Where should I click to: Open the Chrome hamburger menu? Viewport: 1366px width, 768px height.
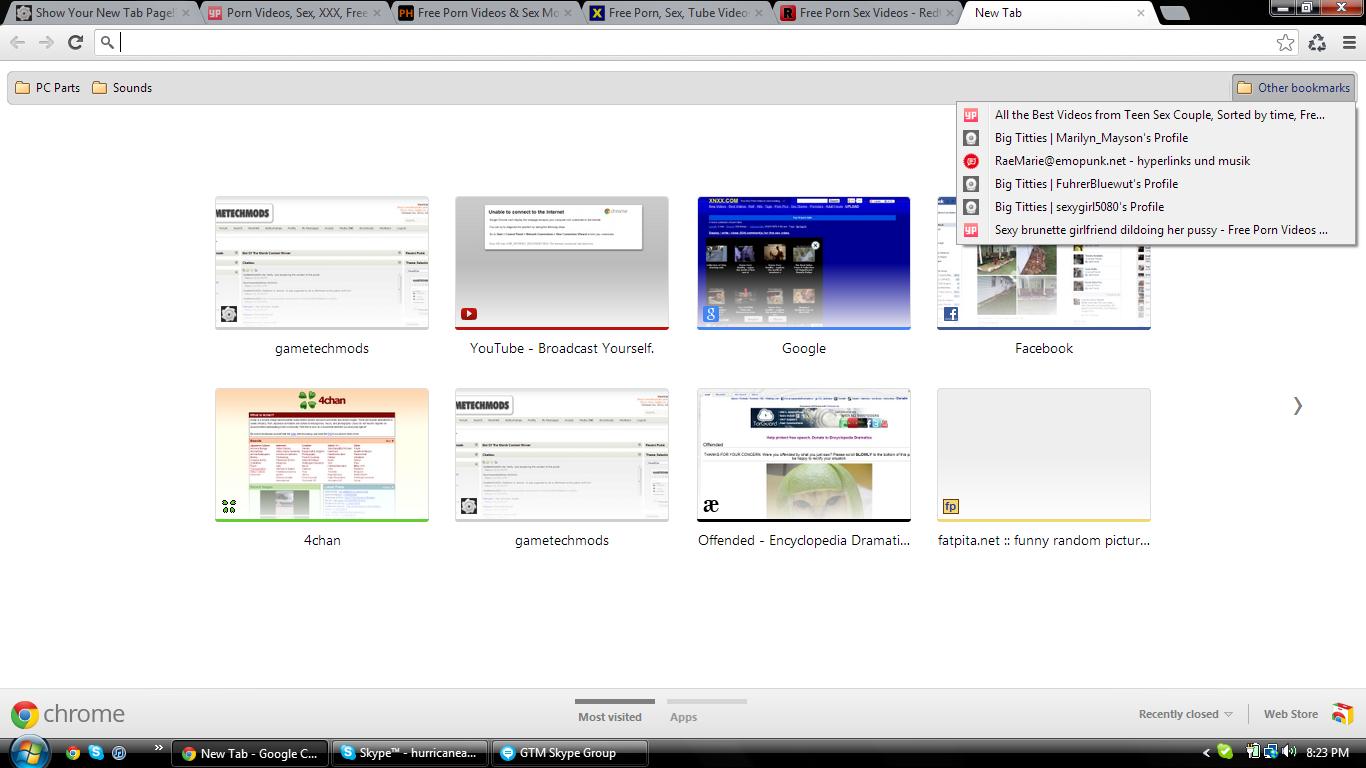point(1349,42)
